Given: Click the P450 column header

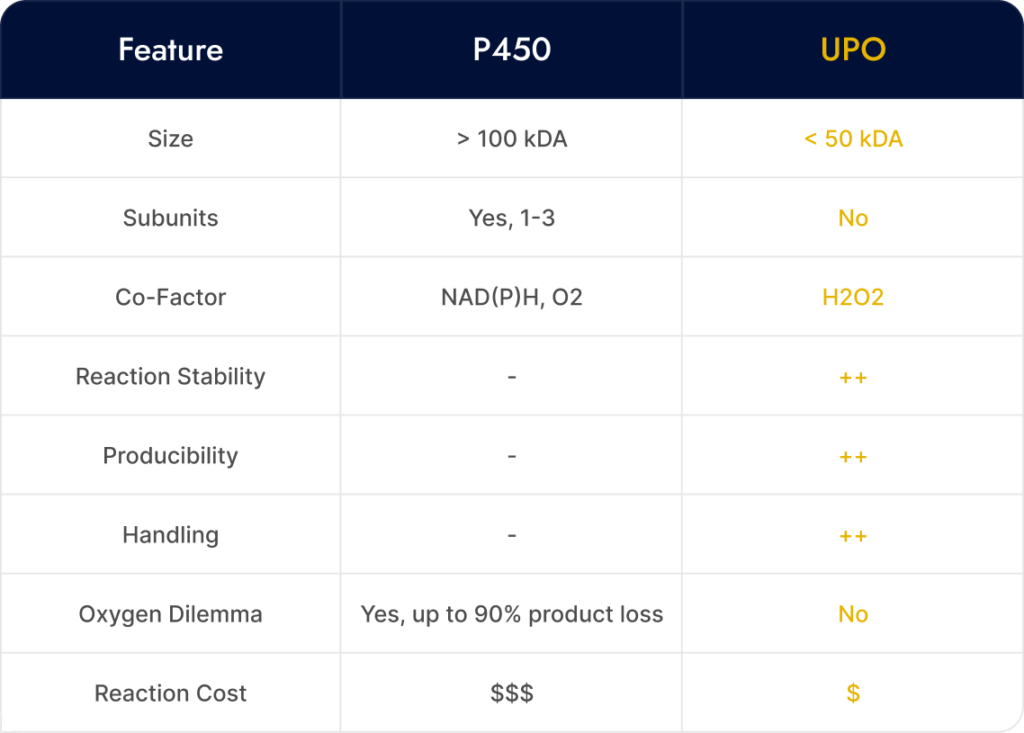Looking at the screenshot, I should coord(511,50).
